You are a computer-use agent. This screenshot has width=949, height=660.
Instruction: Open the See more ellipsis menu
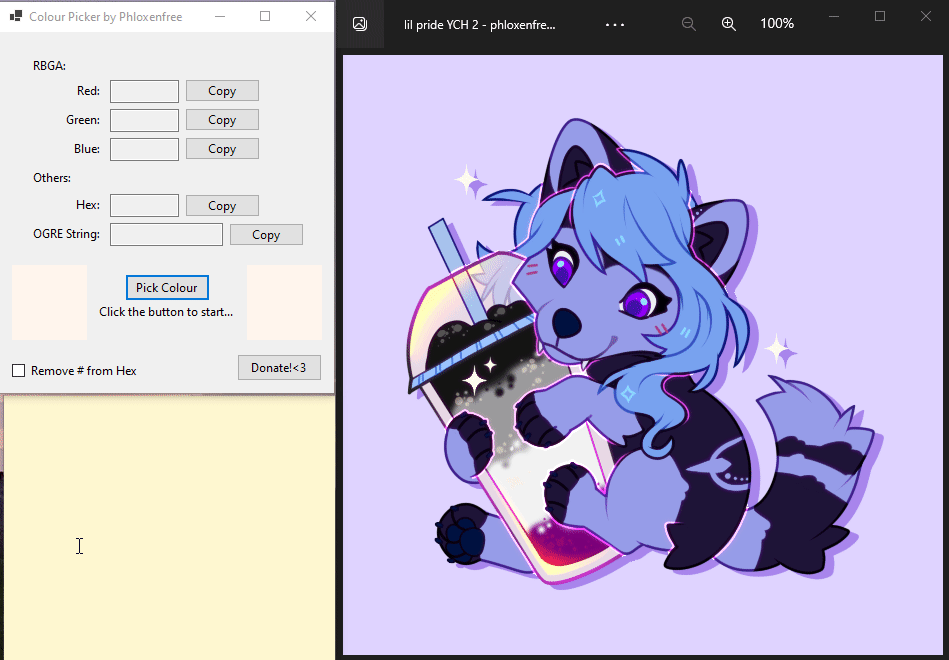[x=614, y=23]
